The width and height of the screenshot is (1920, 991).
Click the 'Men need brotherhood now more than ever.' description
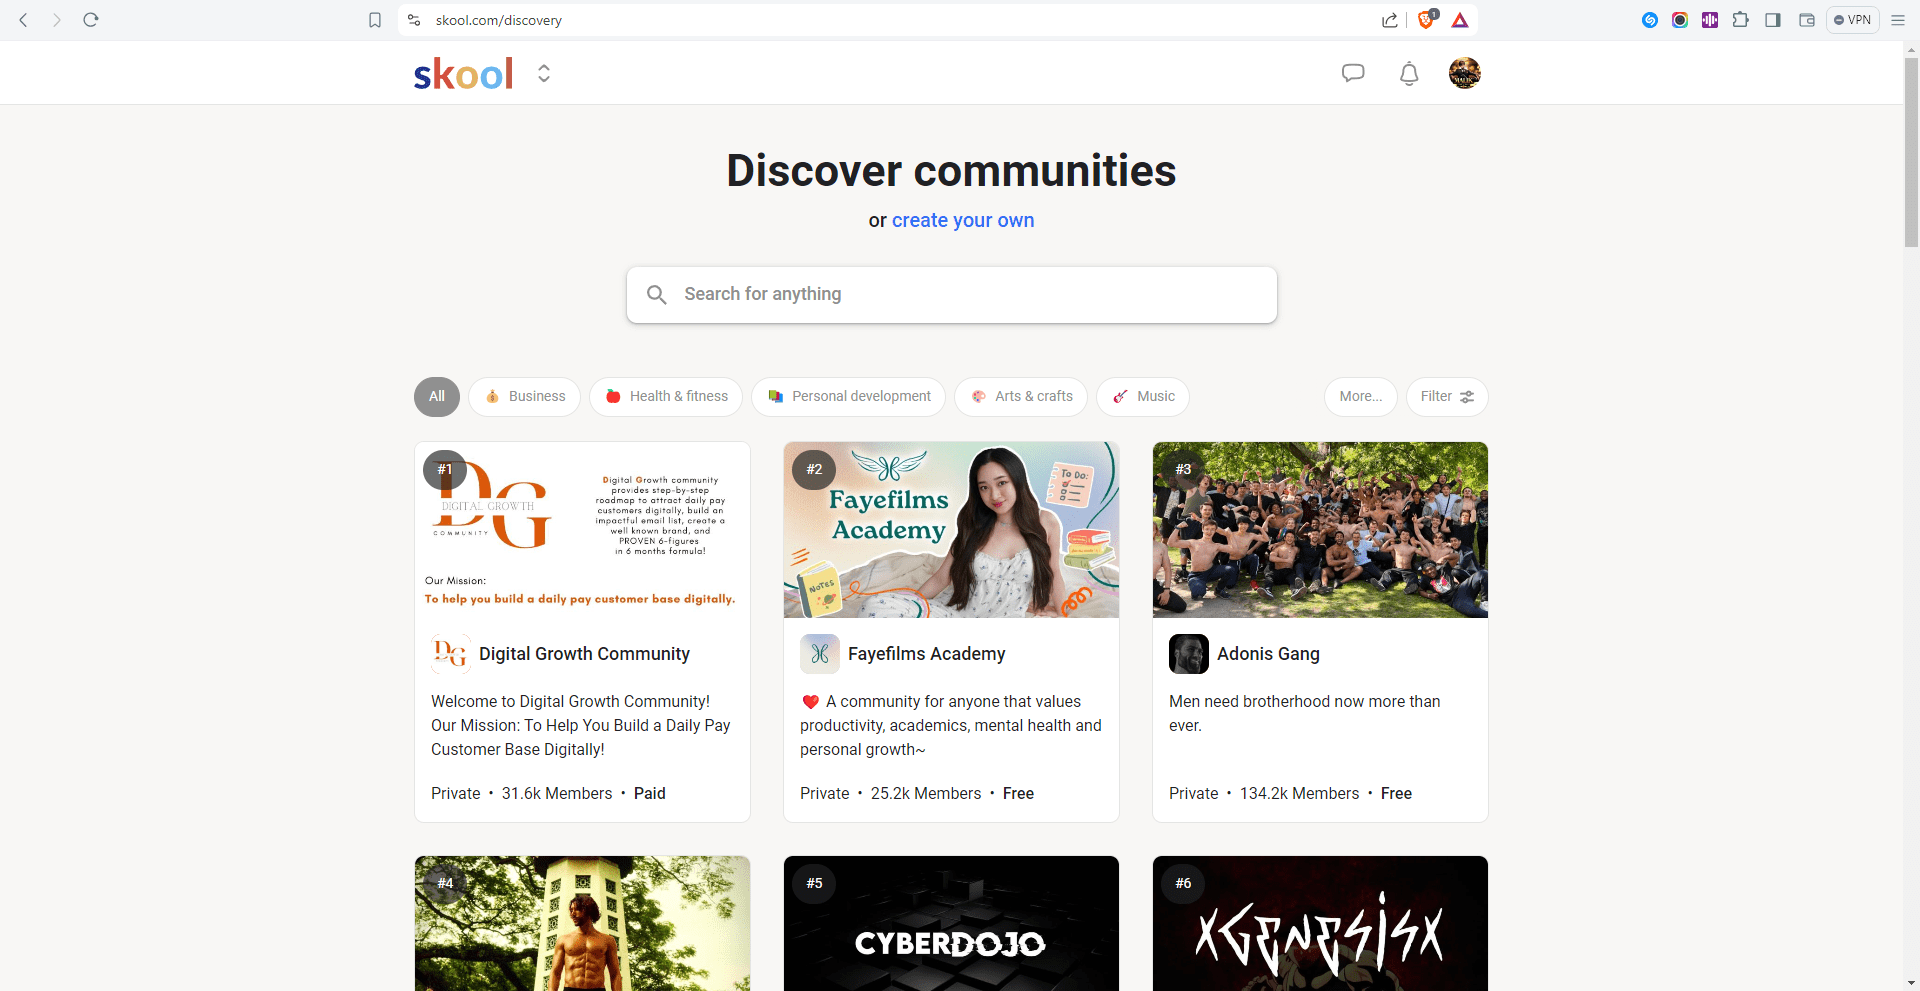tap(1305, 714)
